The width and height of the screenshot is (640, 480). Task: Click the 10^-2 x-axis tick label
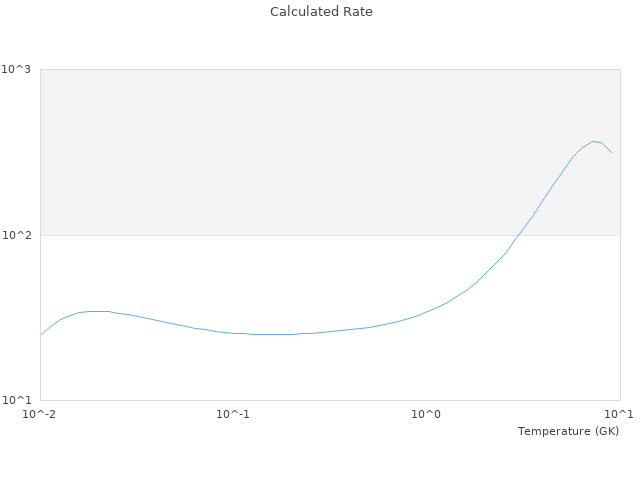coord(40,414)
